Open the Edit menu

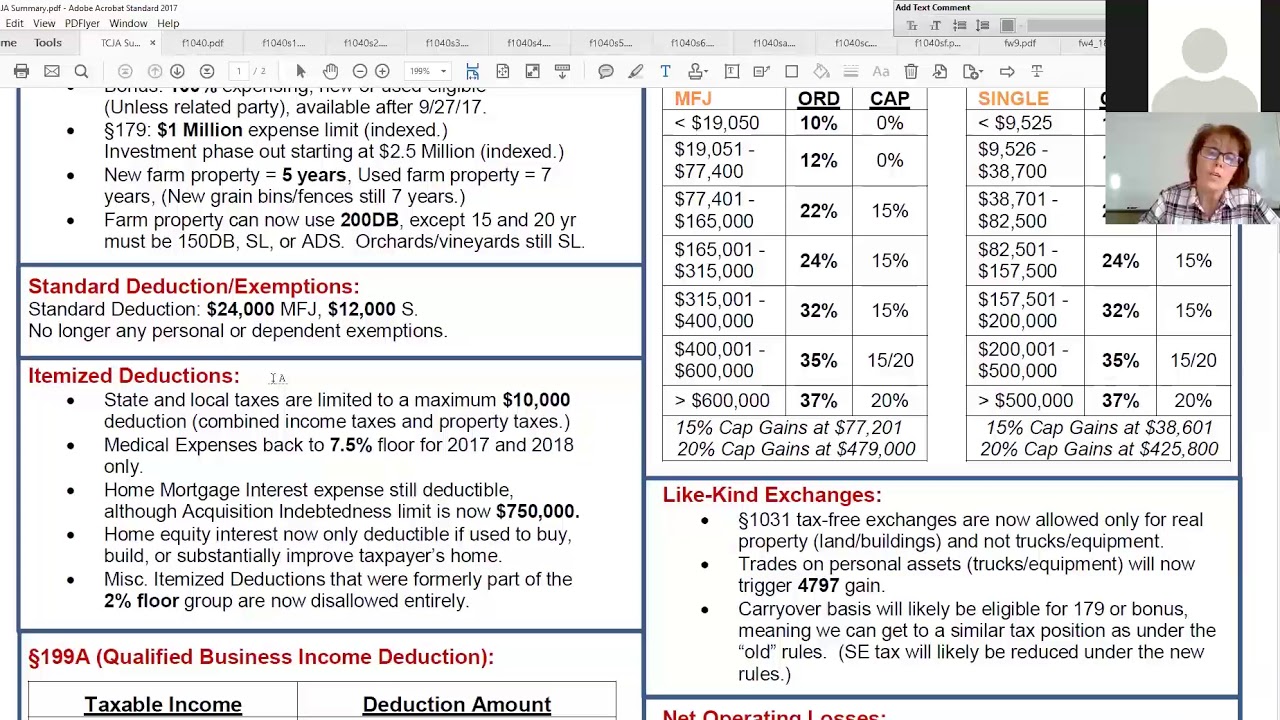(14, 23)
